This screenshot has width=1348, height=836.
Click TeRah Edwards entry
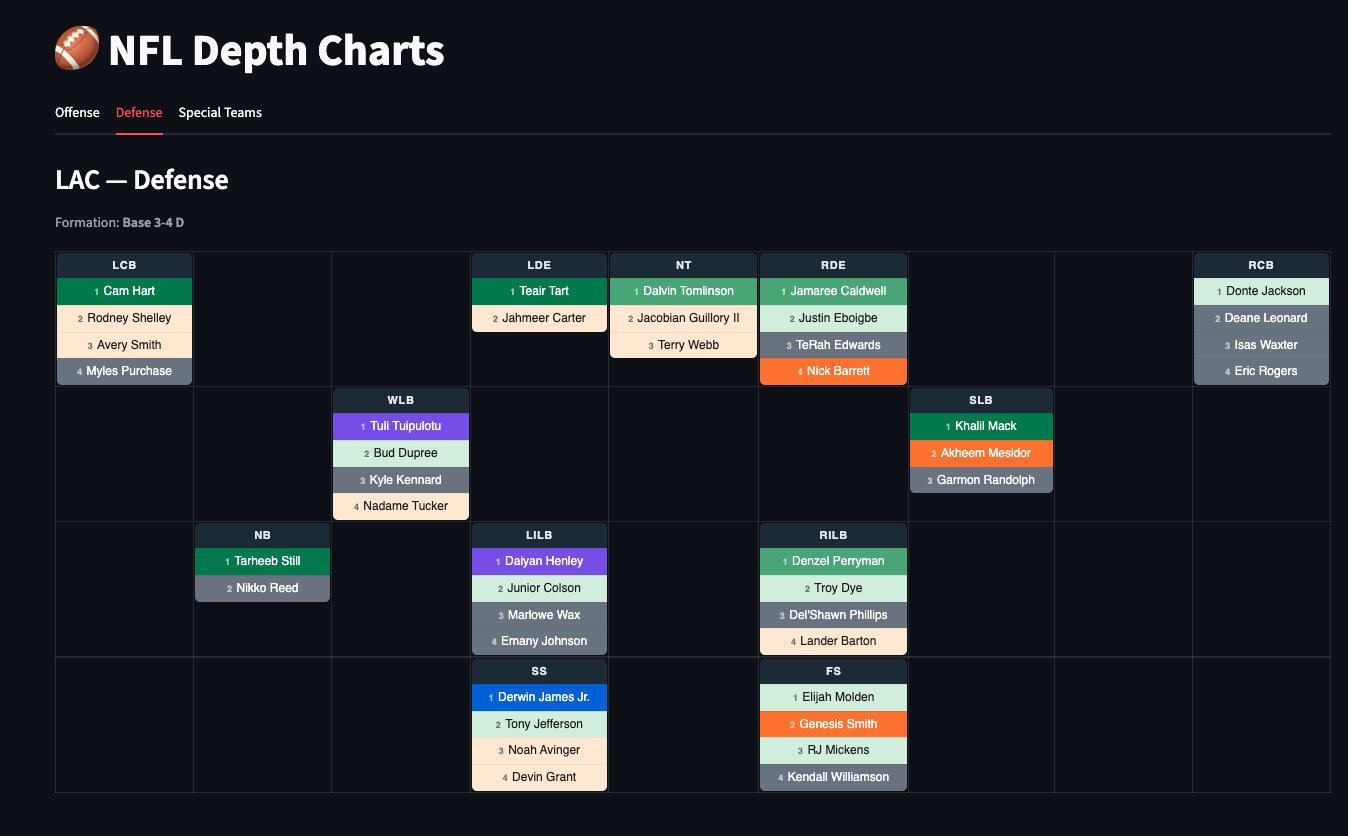[833, 345]
